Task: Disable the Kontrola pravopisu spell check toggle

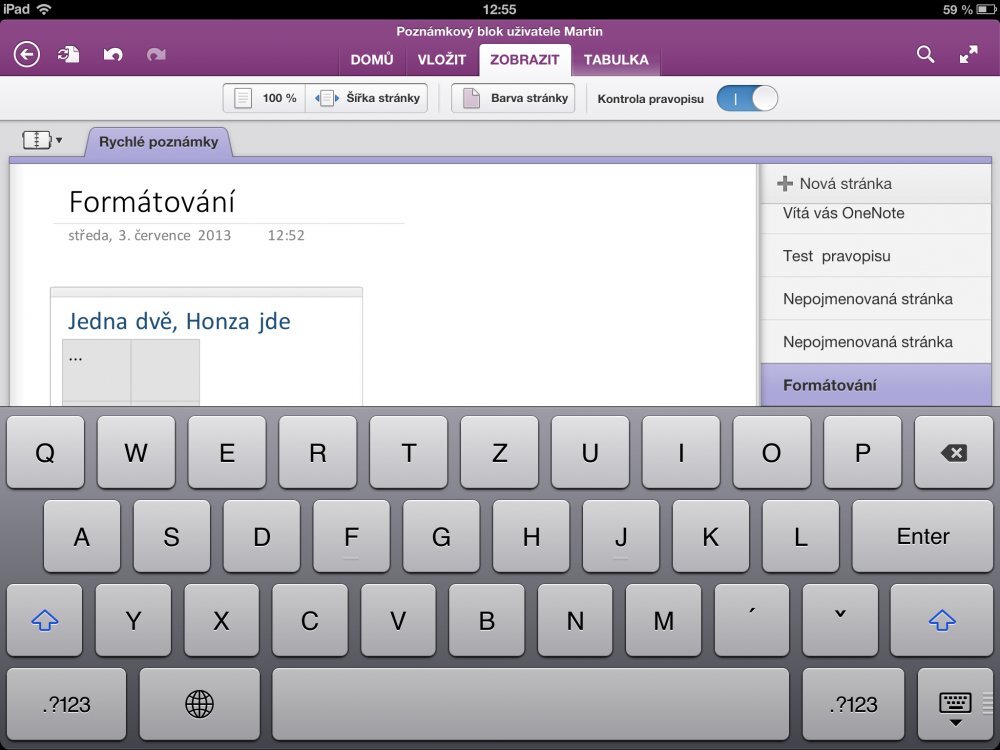Action: tap(746, 98)
